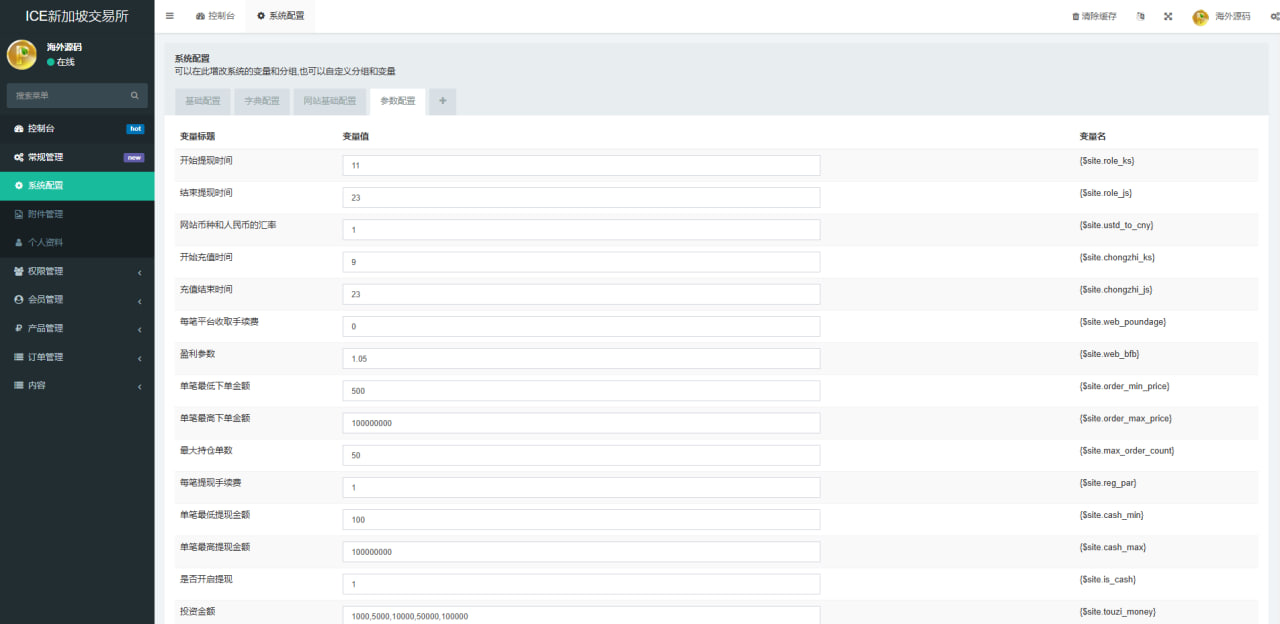
Task: Click the search magnifier icon in sidebar
Action: click(x=134, y=96)
